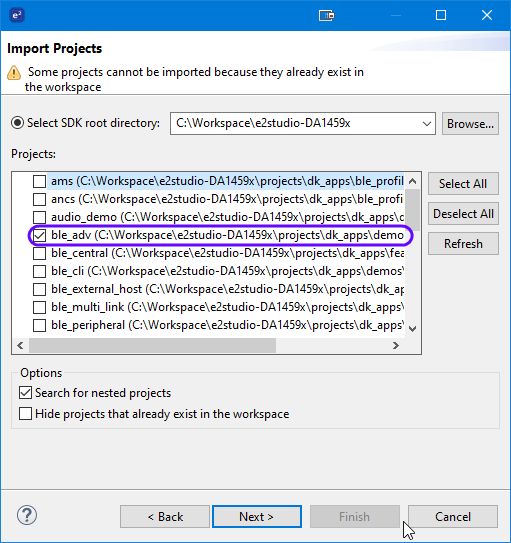Select the SDK root directory radio button

[x=17, y=123]
